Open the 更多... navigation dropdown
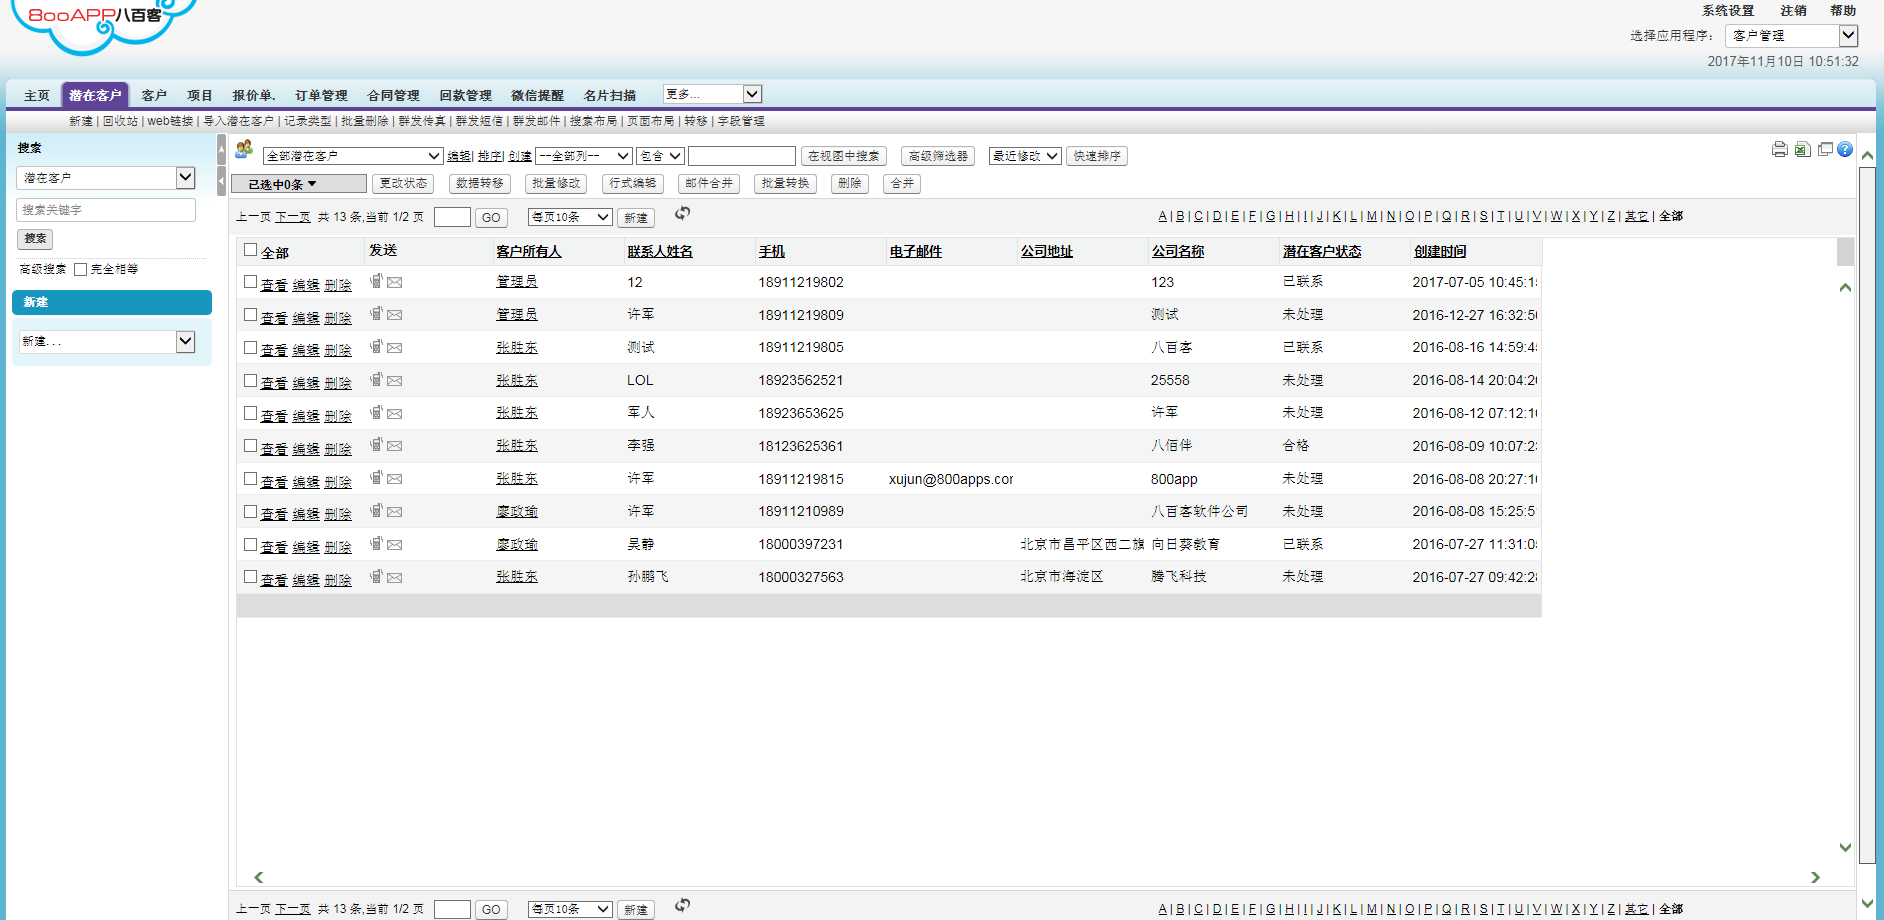 click(x=712, y=94)
